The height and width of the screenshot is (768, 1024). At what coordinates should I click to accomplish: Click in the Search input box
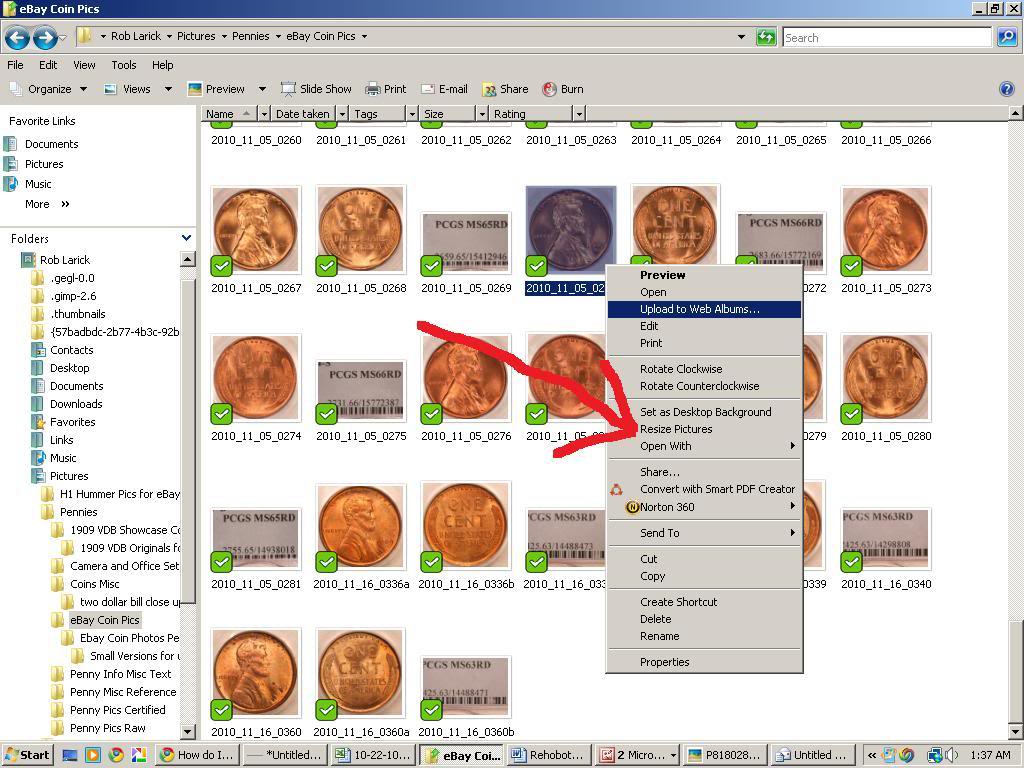pyautogui.click(x=886, y=37)
